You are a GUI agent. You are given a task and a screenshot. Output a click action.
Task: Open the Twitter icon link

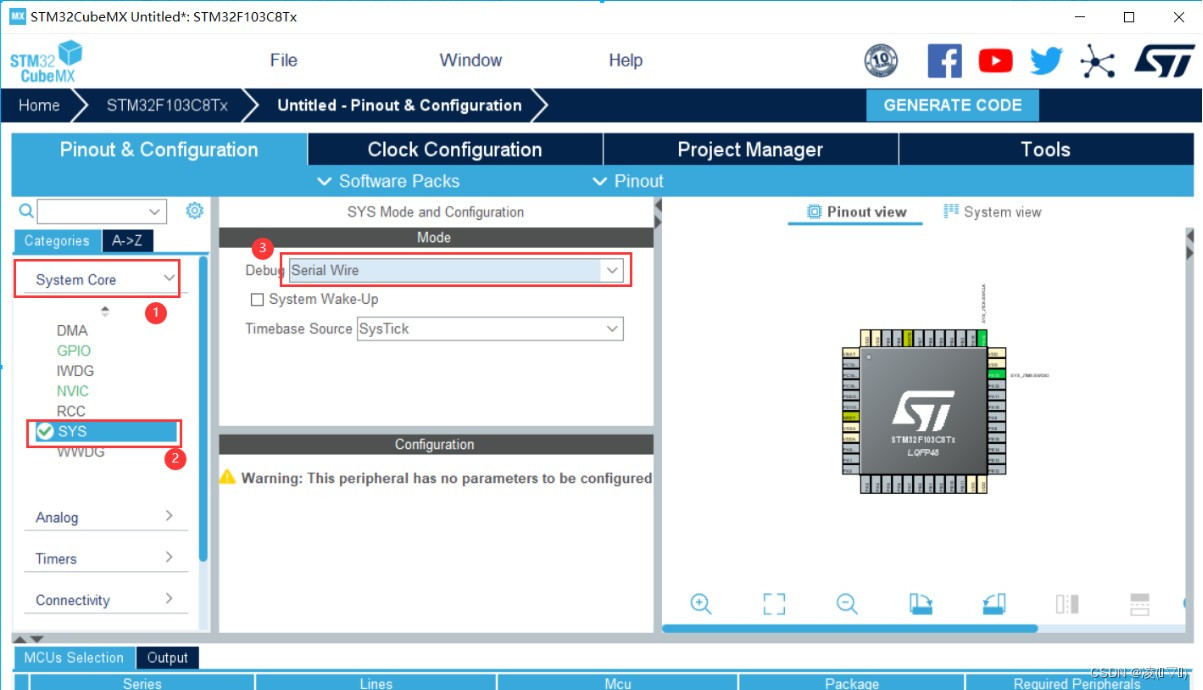point(1046,62)
